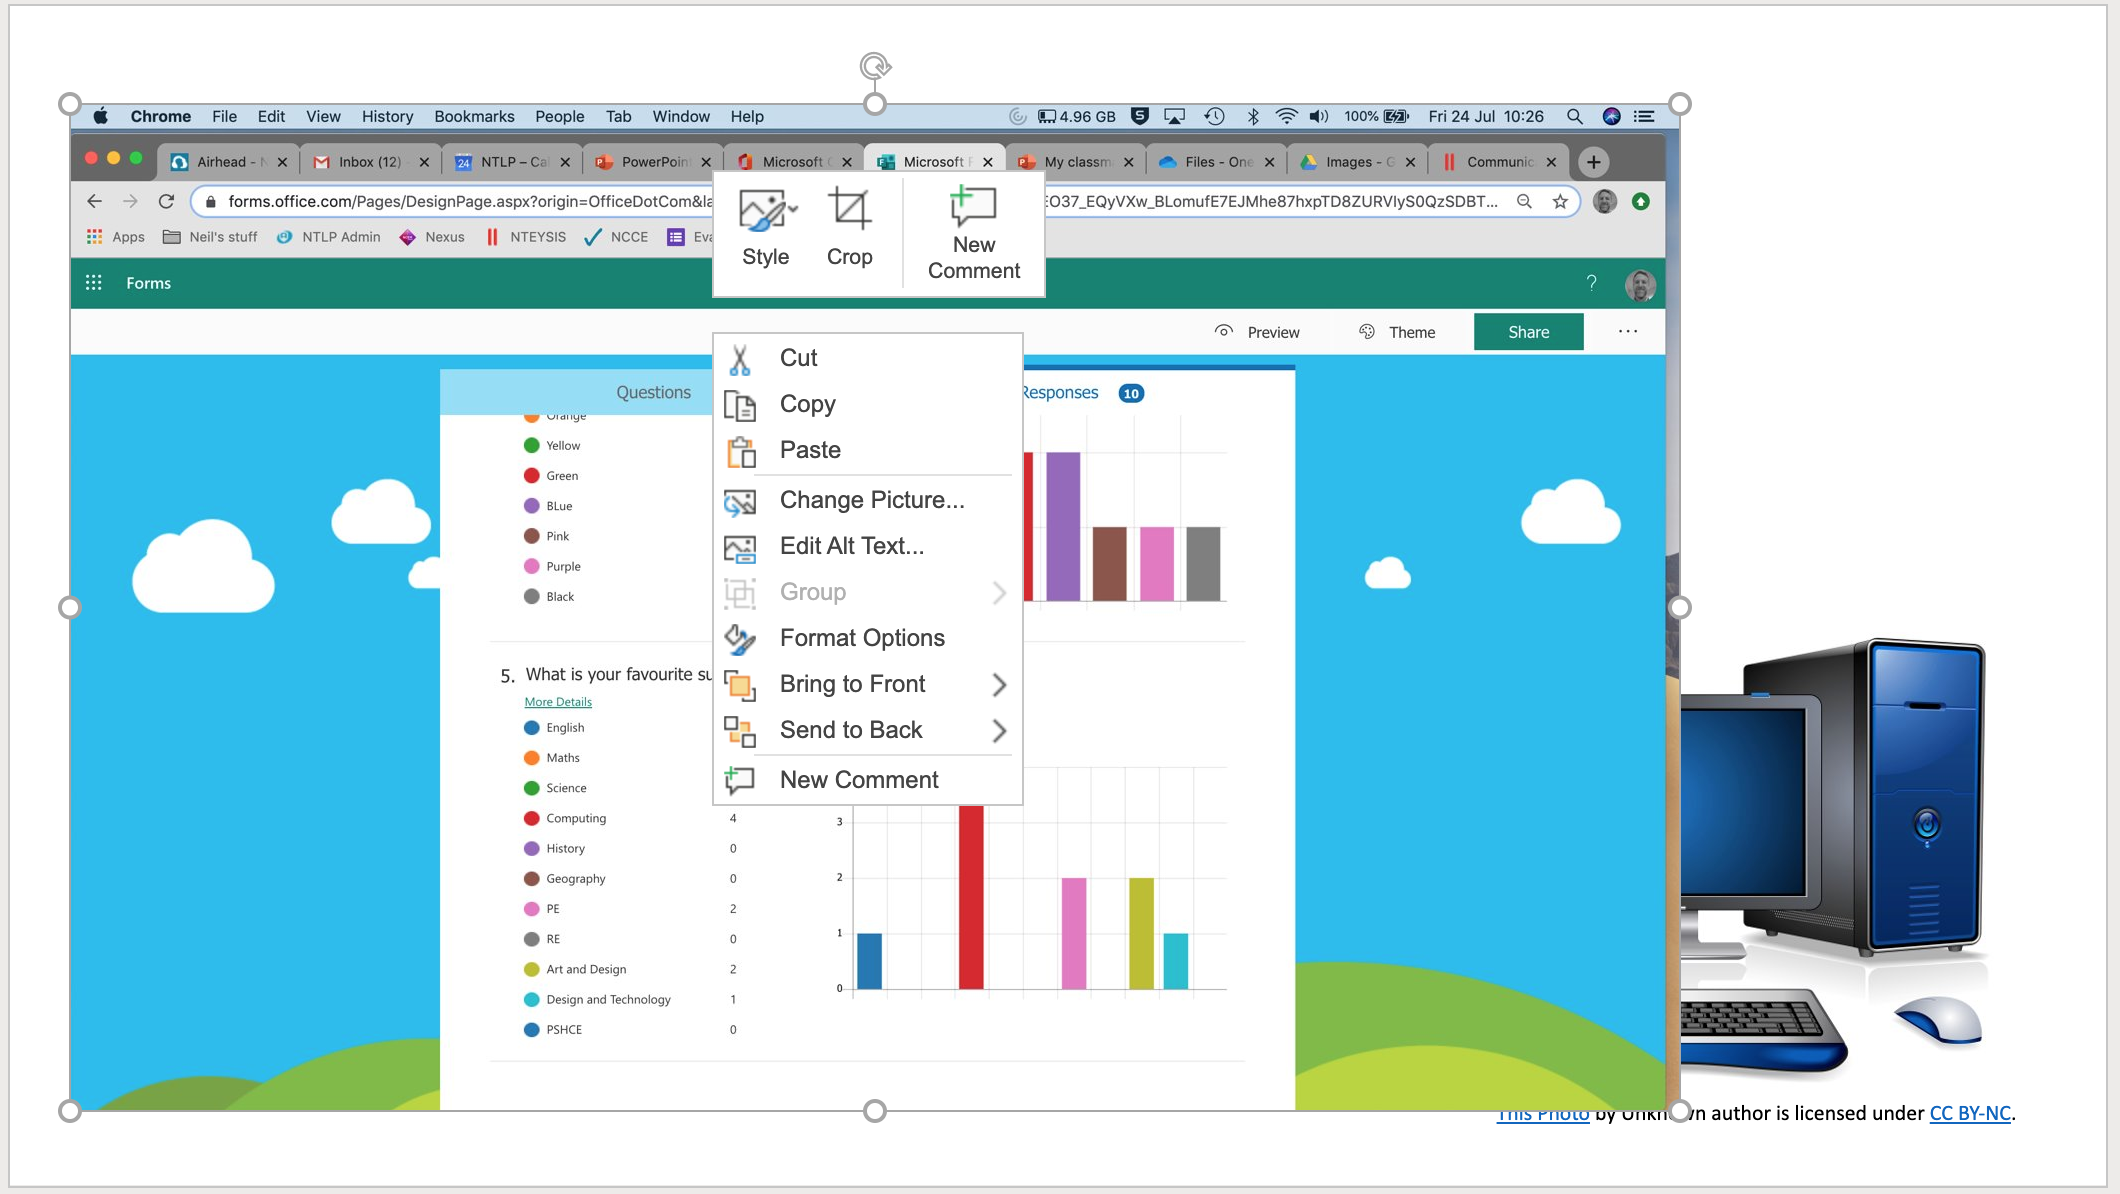Select Edit Alt Text... menu entry
Viewport: 2120px width, 1194px height.
coord(867,546)
